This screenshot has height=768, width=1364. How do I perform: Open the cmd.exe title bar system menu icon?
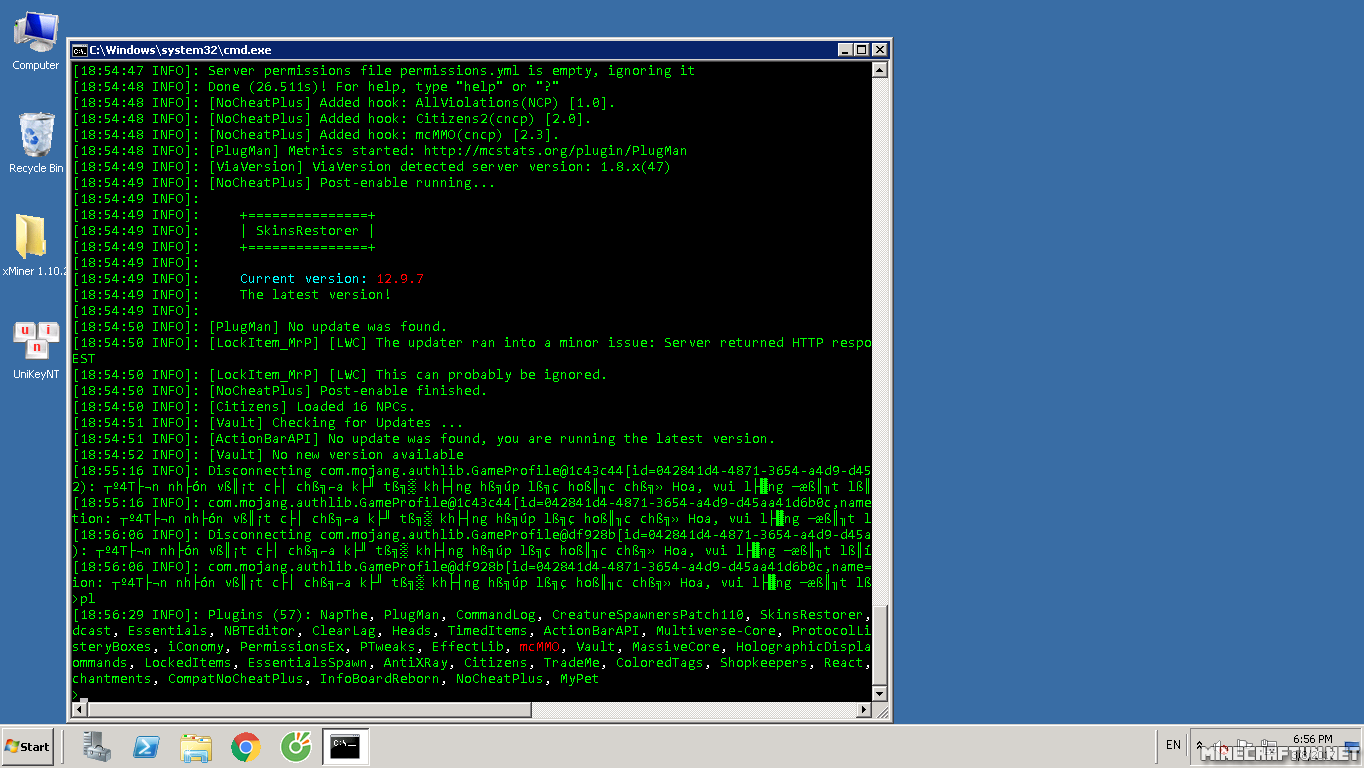click(x=80, y=50)
